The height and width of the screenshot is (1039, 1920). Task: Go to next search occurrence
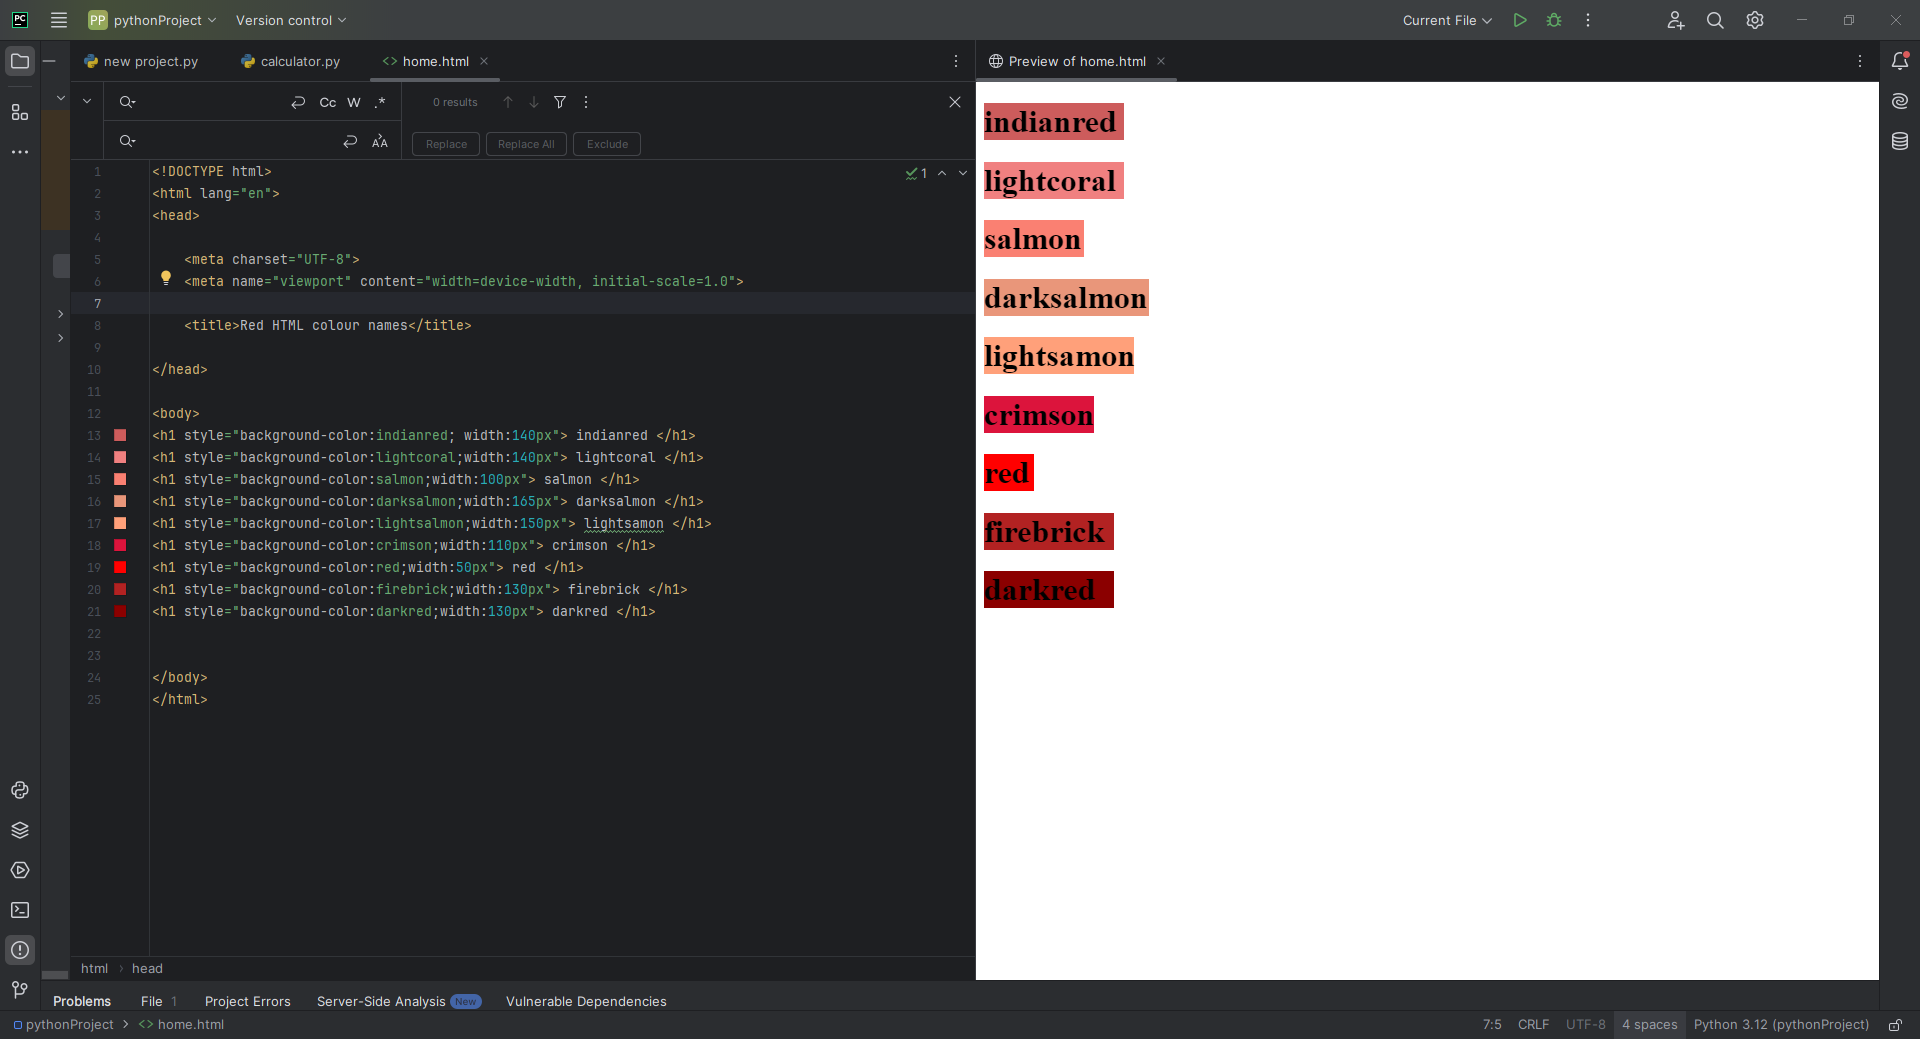(534, 102)
